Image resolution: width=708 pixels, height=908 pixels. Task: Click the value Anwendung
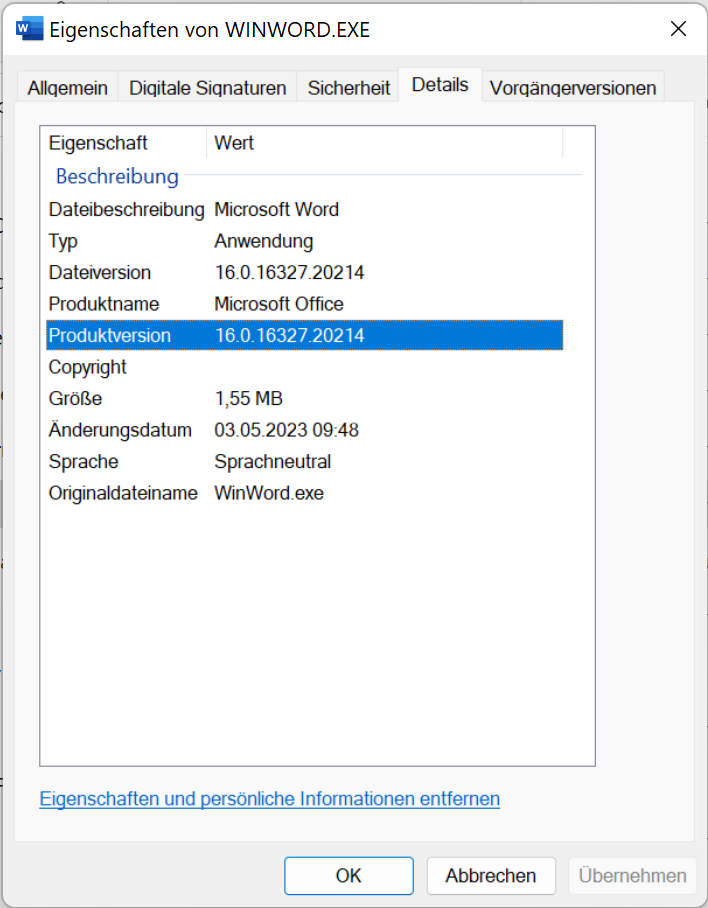click(x=263, y=241)
